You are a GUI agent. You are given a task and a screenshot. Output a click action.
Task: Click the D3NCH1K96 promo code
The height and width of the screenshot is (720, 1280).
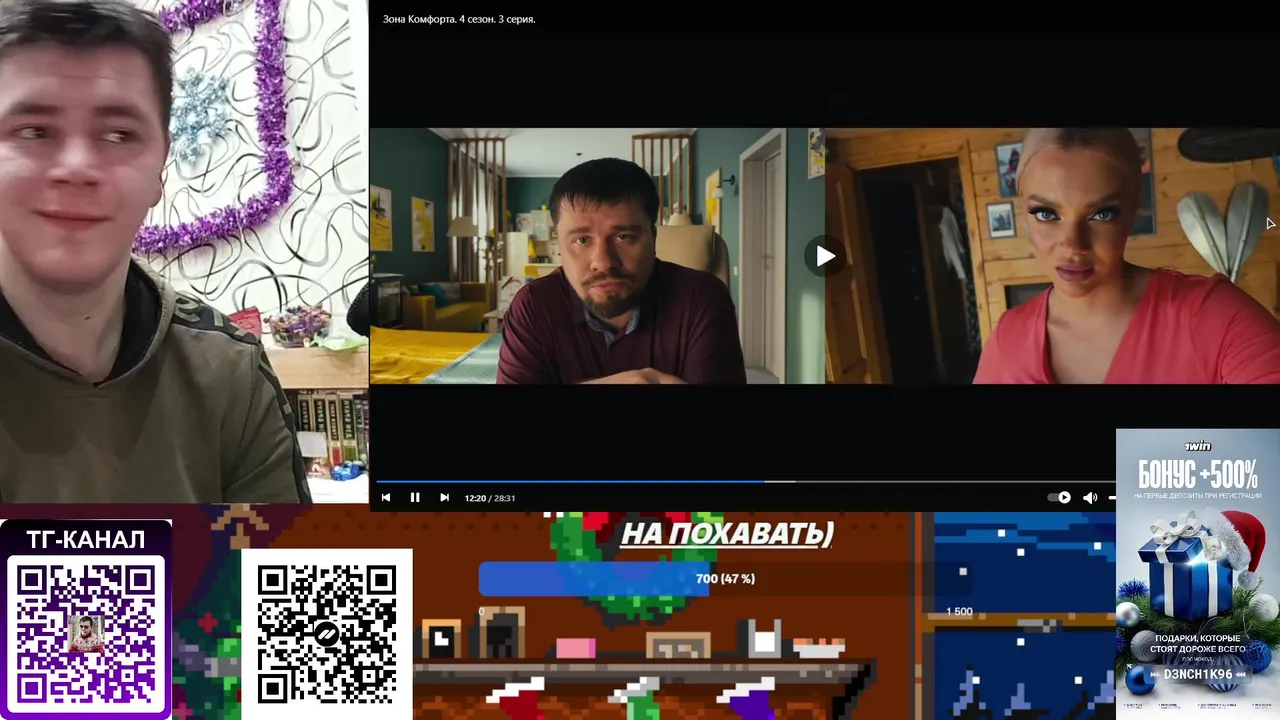[1197, 675]
